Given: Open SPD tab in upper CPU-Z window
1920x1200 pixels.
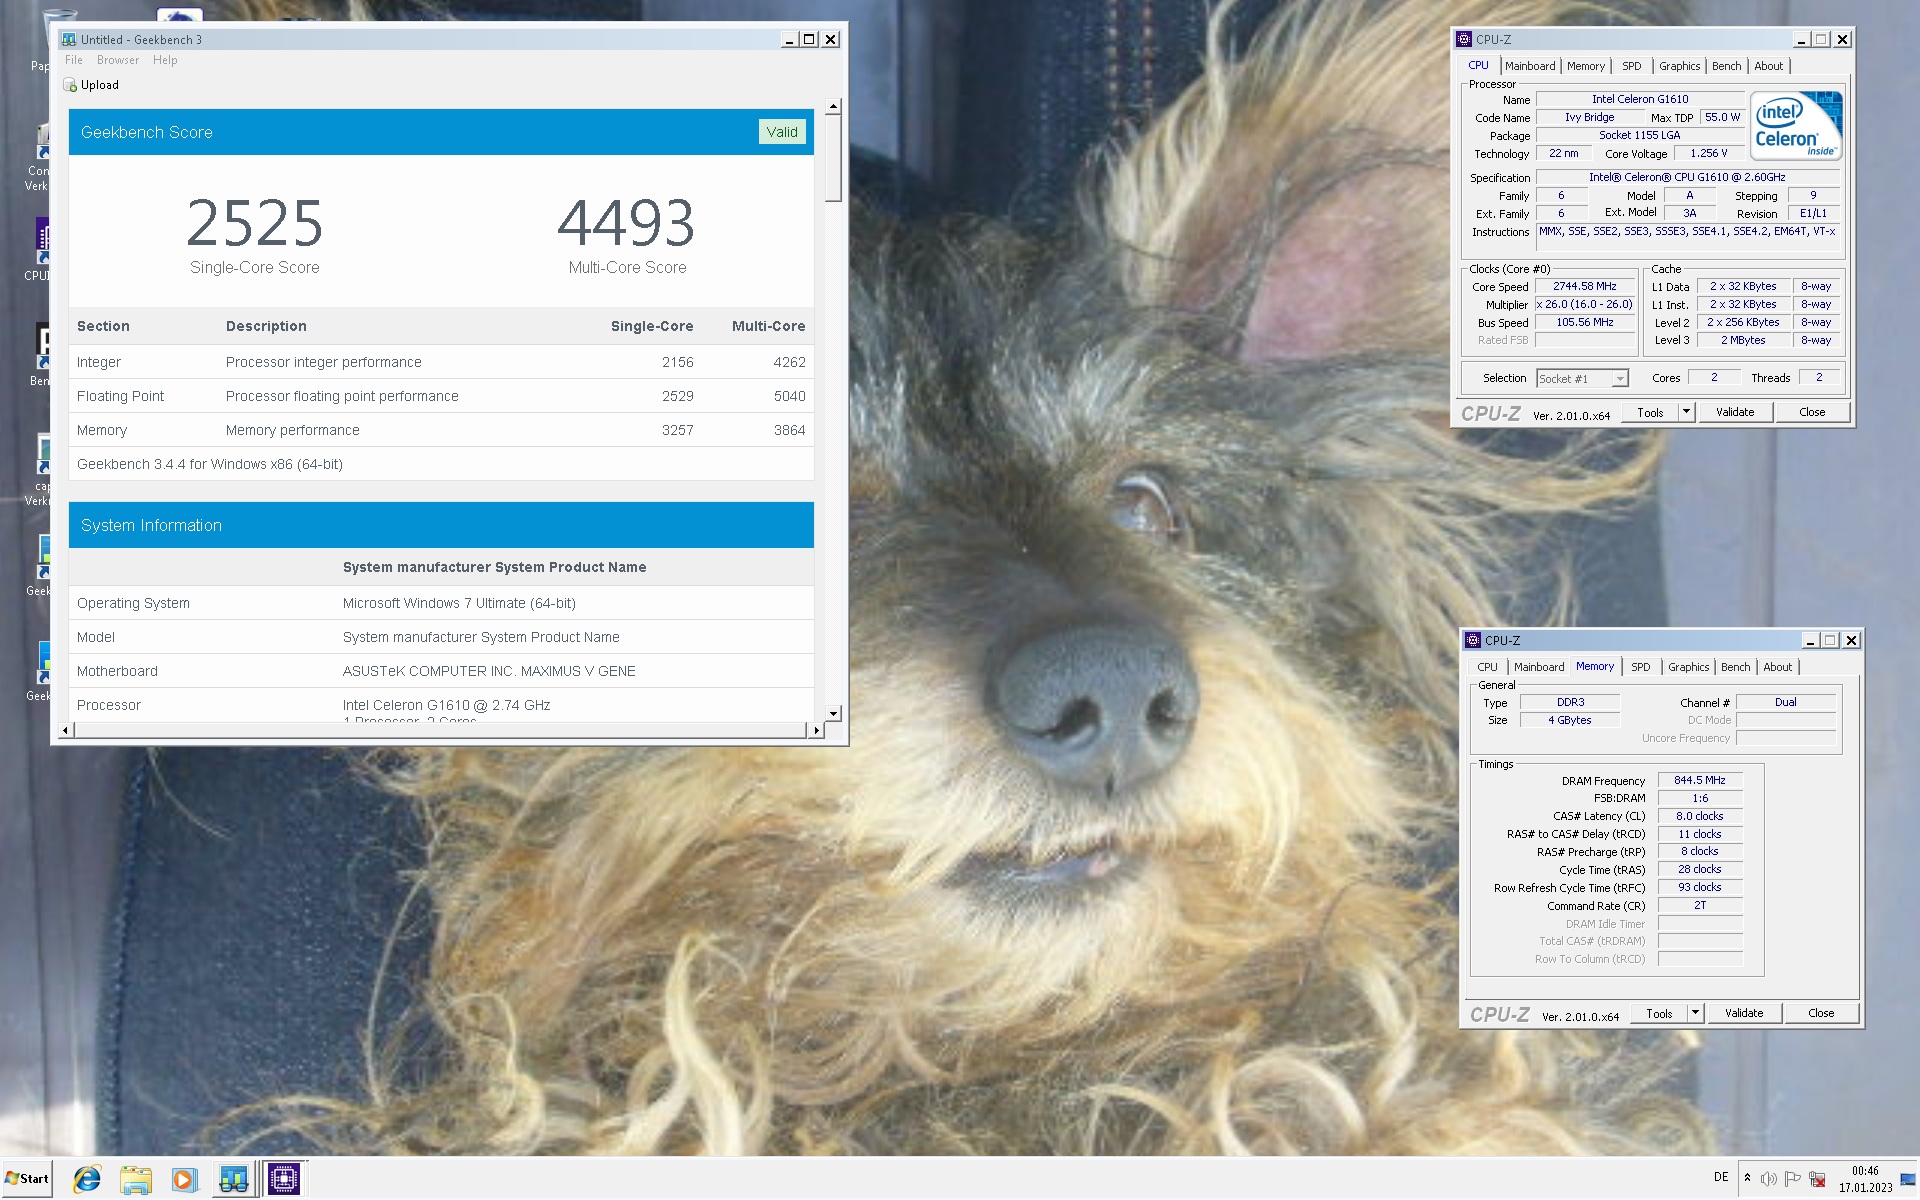Looking at the screenshot, I should pyautogui.click(x=1632, y=66).
